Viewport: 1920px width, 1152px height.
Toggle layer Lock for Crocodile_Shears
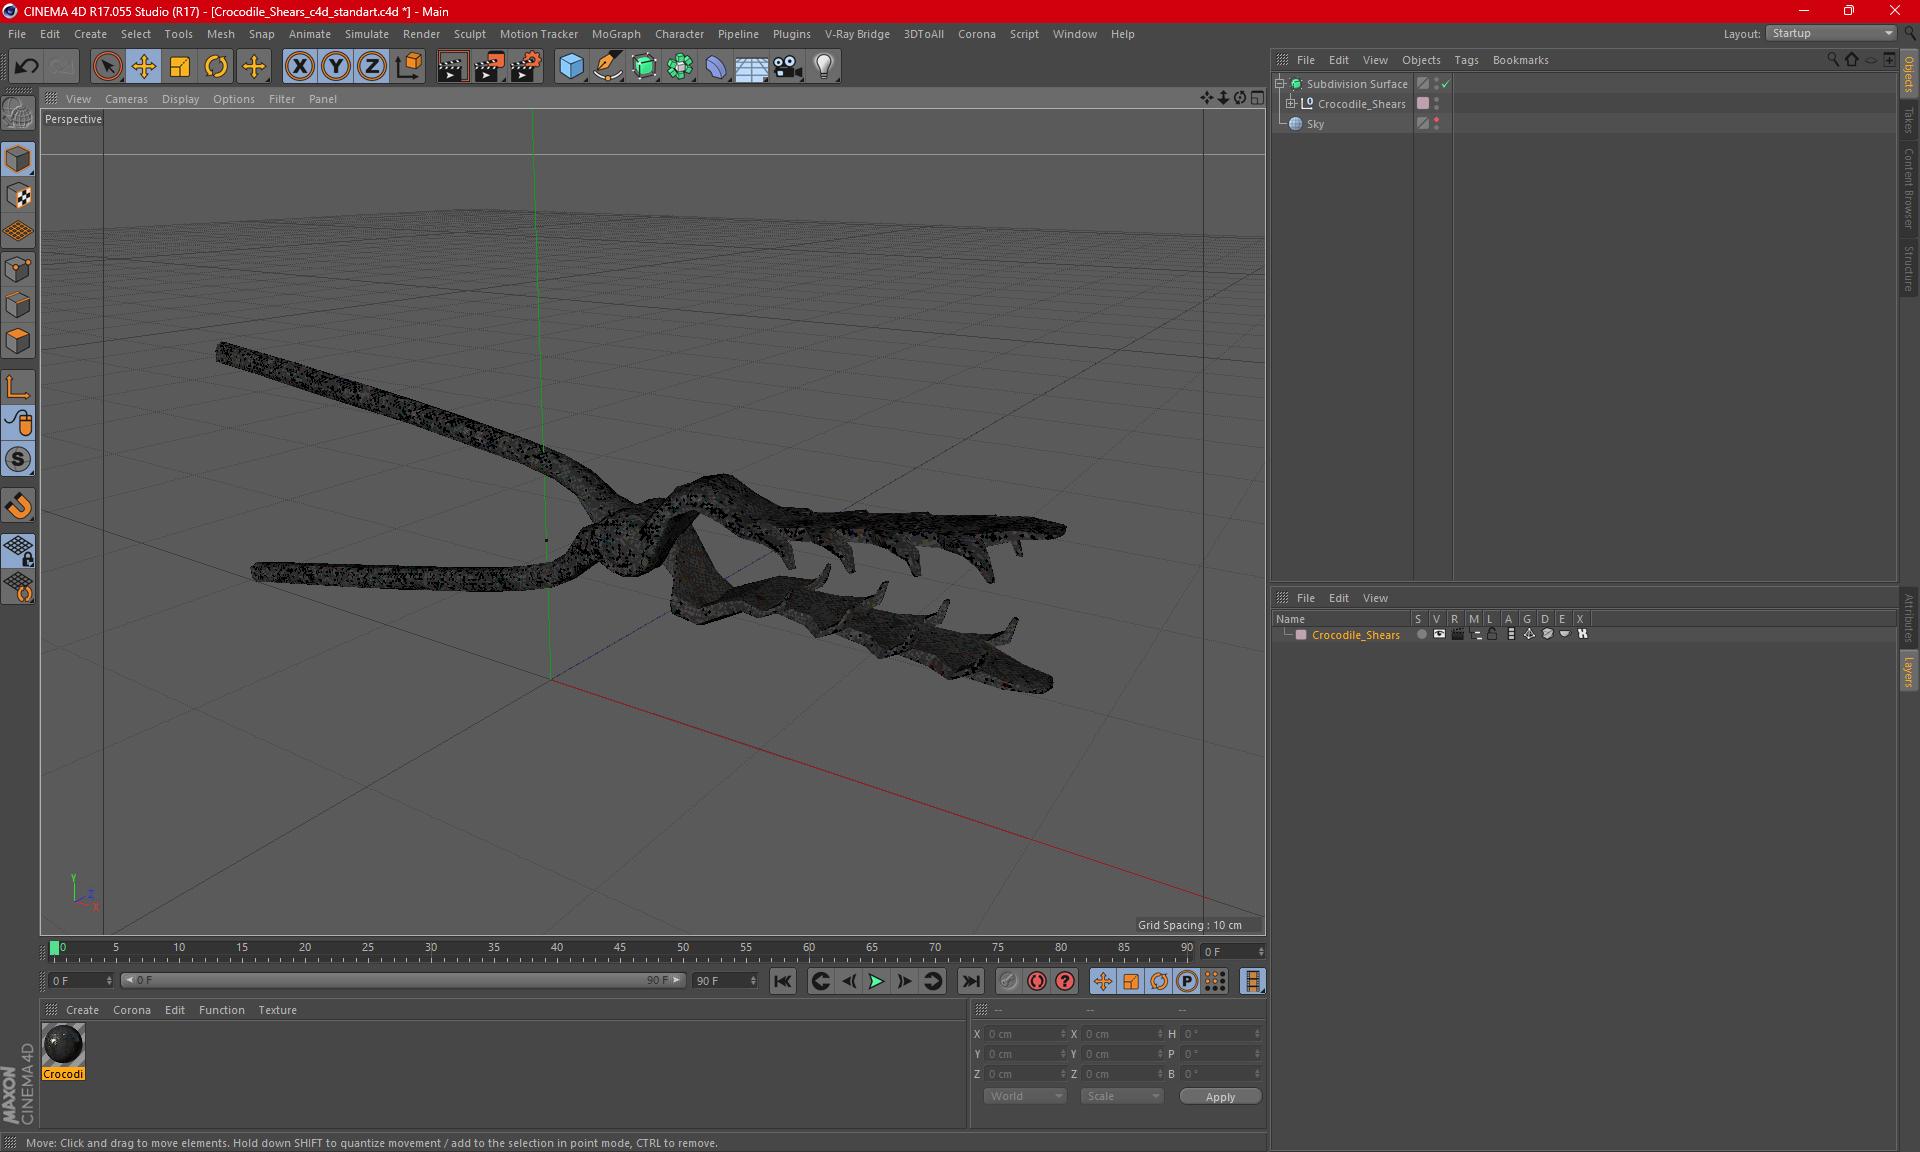pos(1492,634)
